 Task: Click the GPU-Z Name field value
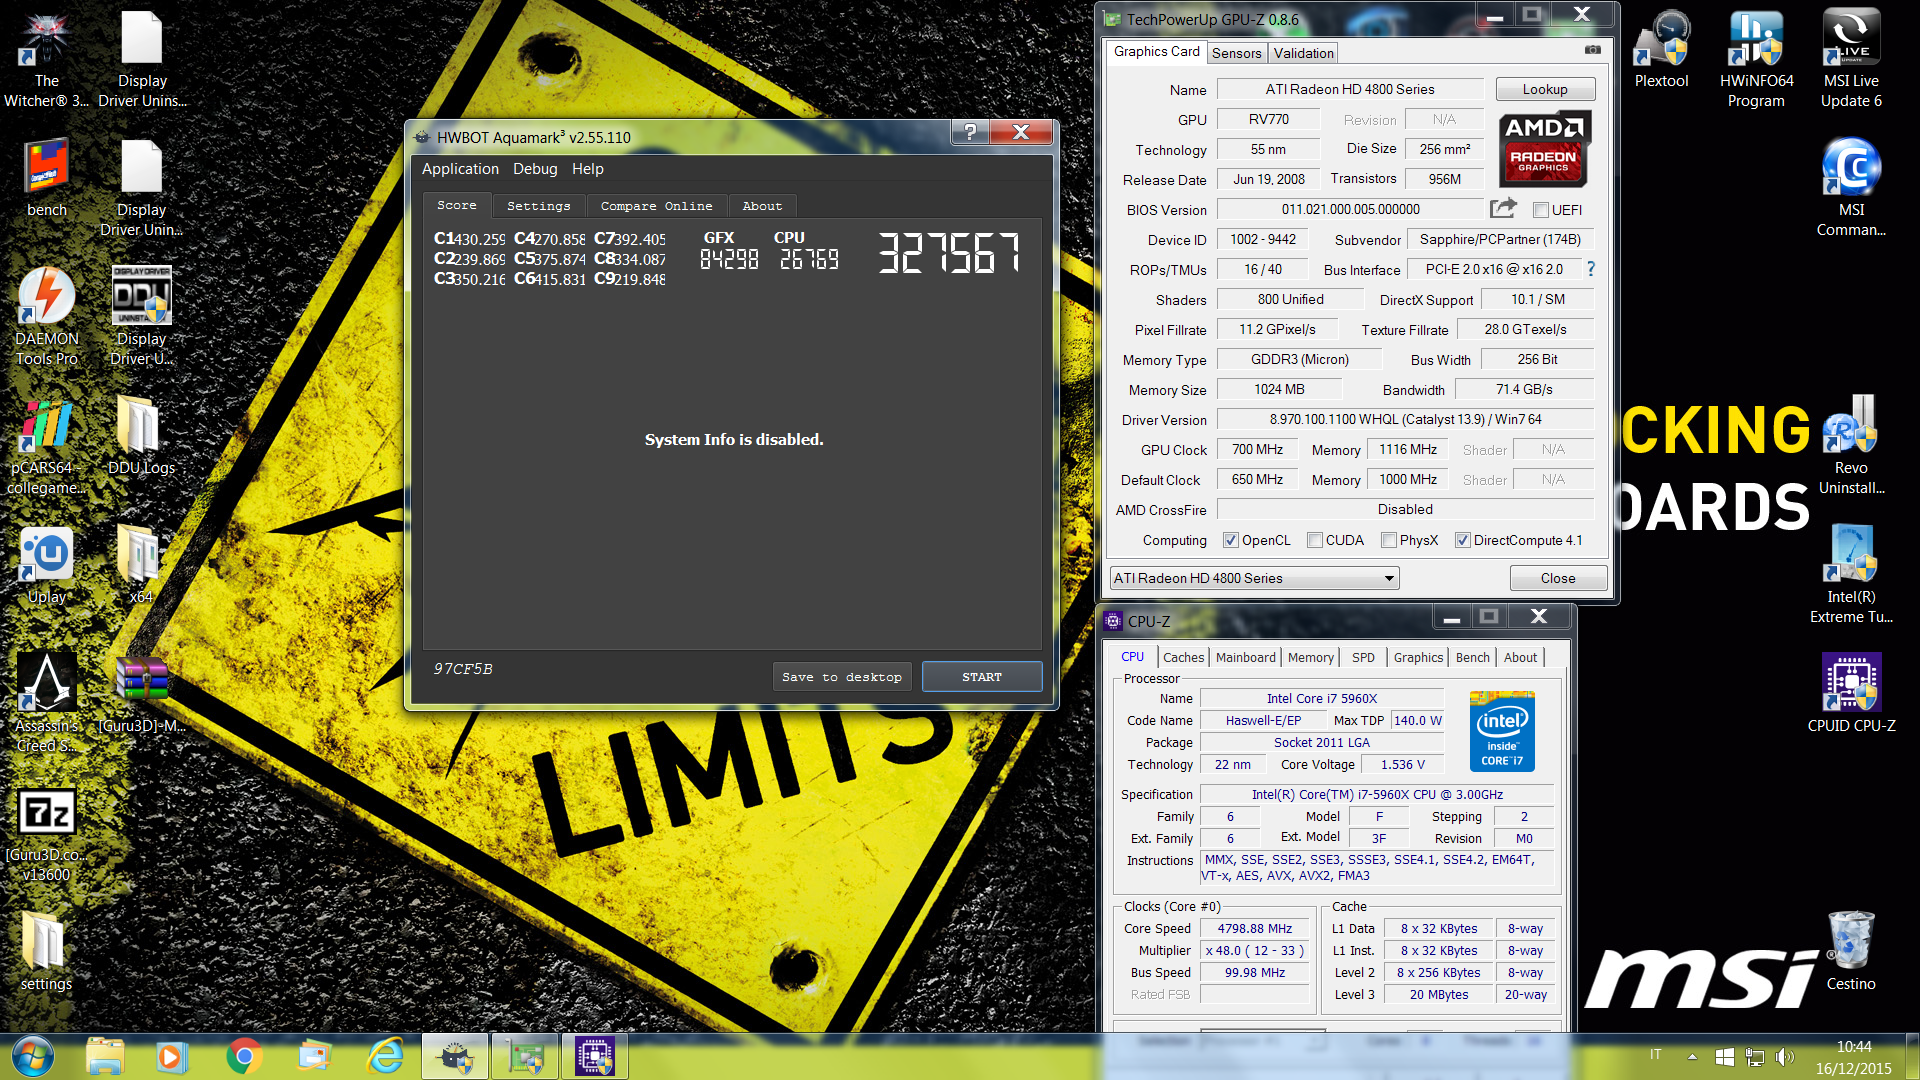[1349, 89]
